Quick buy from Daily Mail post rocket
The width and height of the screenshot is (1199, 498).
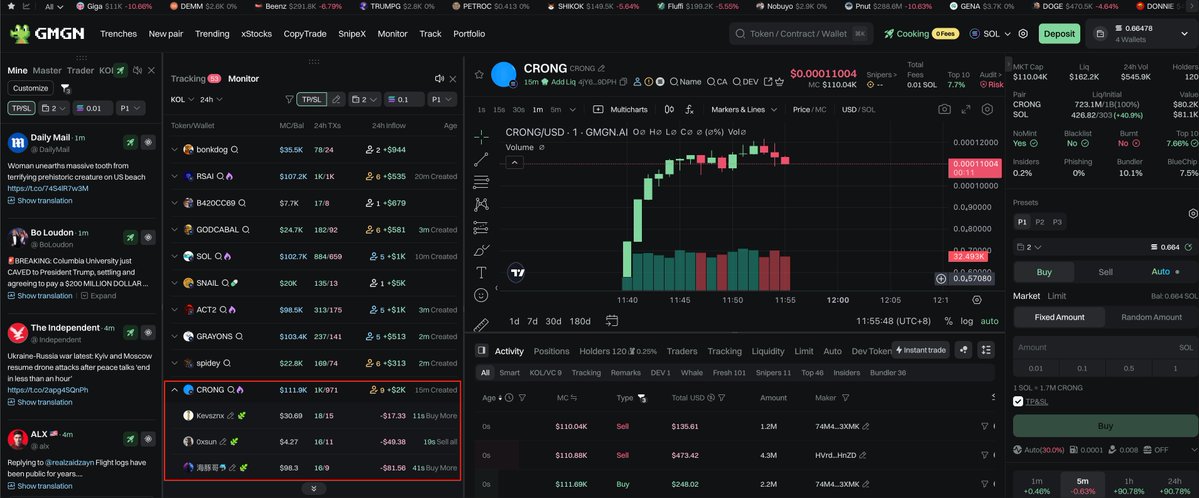pyautogui.click(x=130, y=142)
